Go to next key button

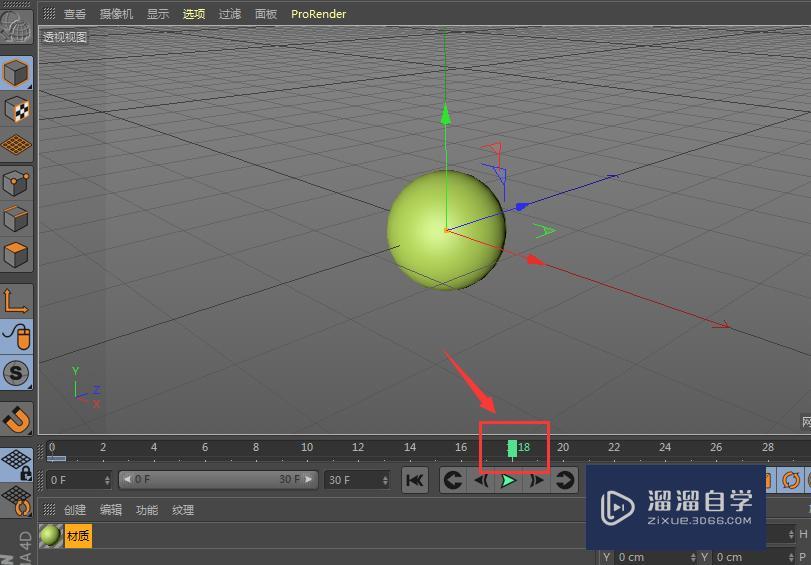(x=564, y=480)
